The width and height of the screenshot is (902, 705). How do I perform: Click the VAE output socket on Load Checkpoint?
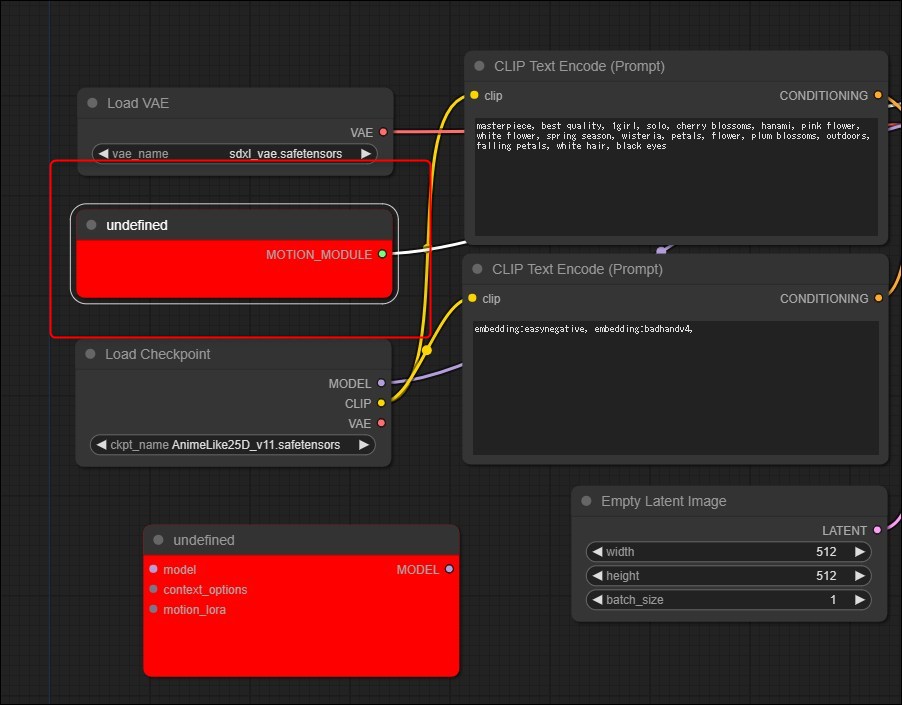tap(381, 423)
